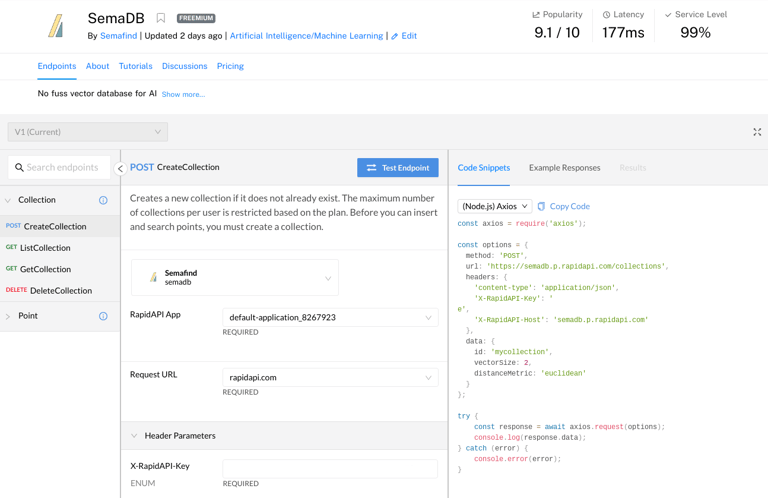Viewport: 768px width, 498px height.
Task: Click the Latency 177ms value
Action: (623, 32)
